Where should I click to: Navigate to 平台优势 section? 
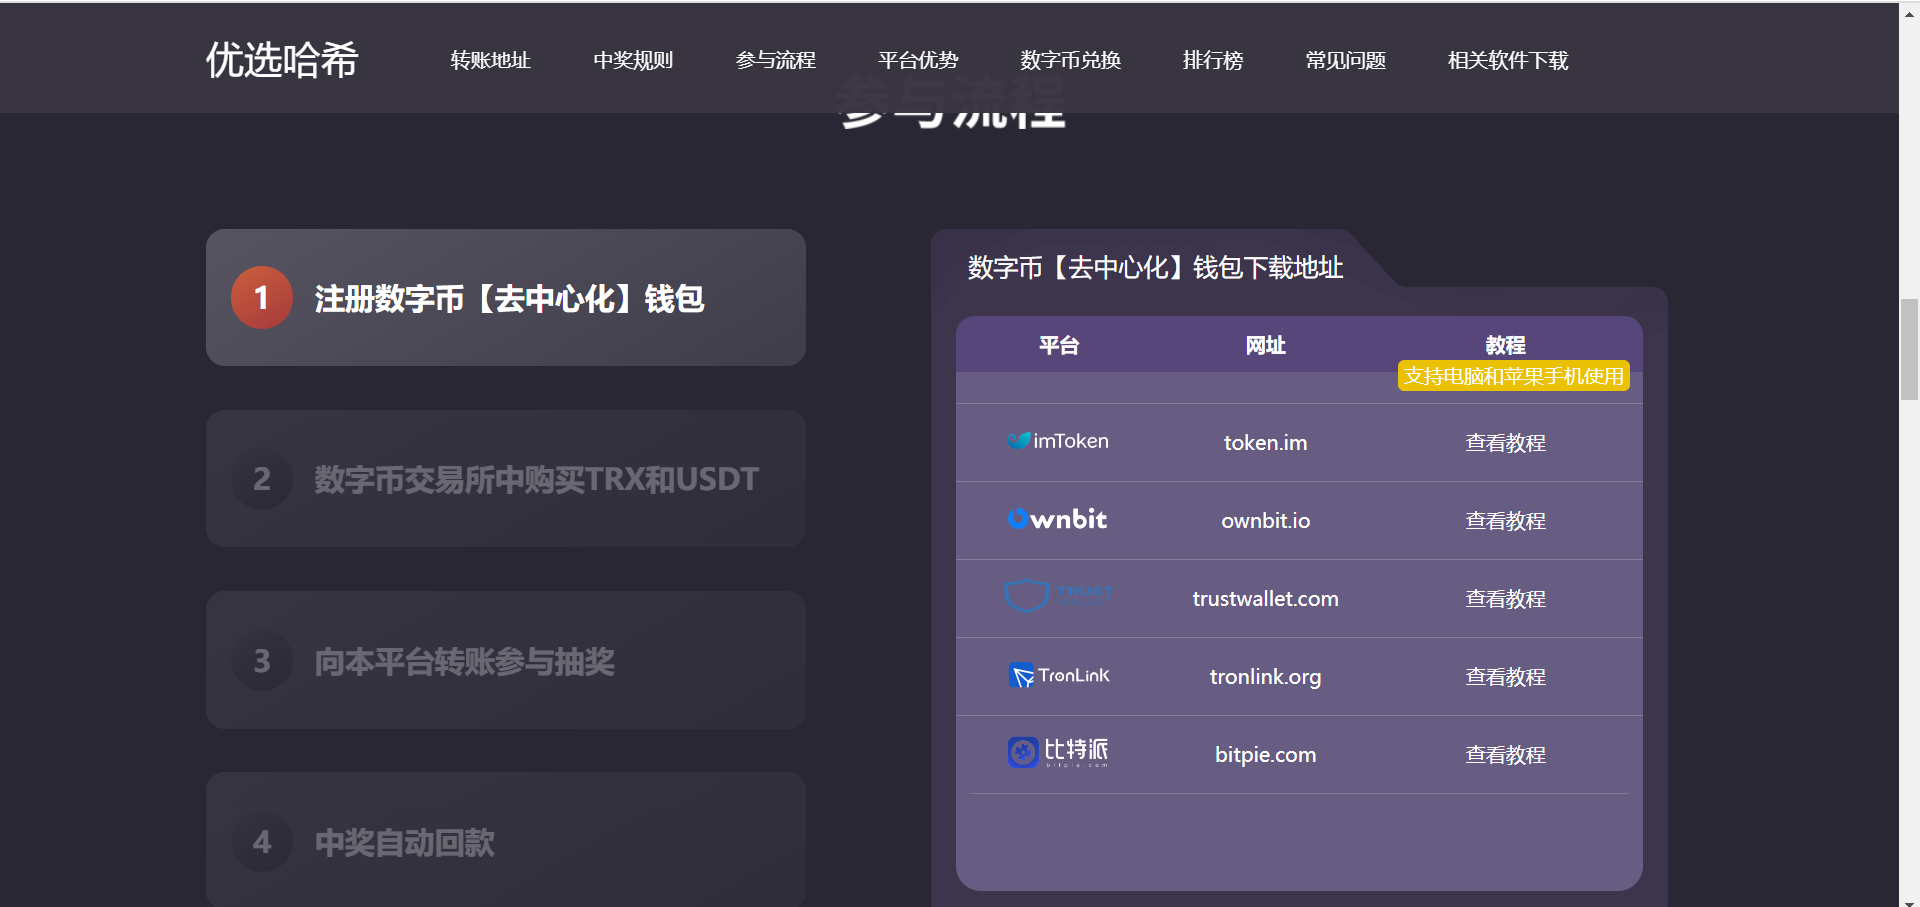(x=917, y=60)
